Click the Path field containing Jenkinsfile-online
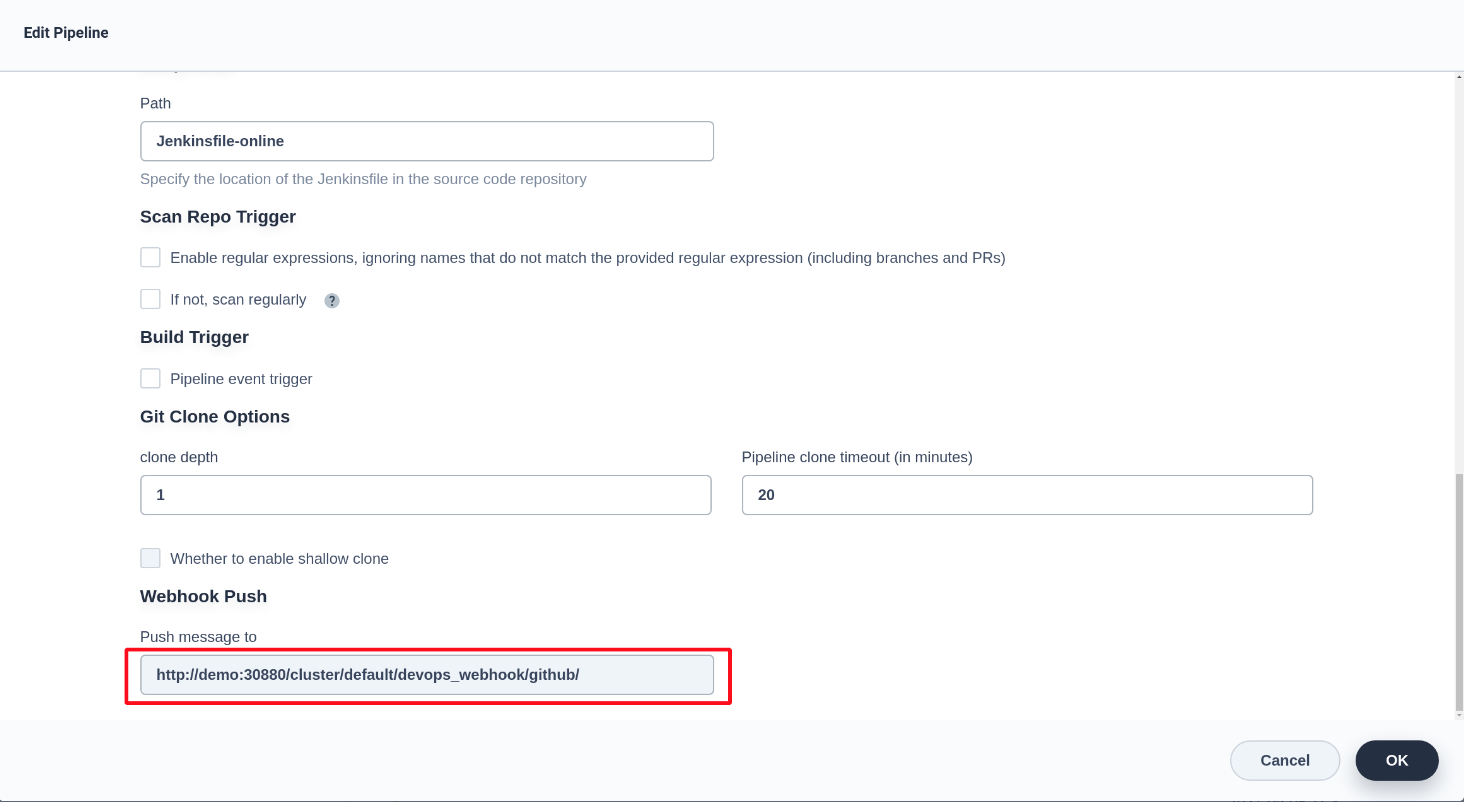Image resolution: width=1464 pixels, height=802 pixels. pyautogui.click(x=426, y=141)
